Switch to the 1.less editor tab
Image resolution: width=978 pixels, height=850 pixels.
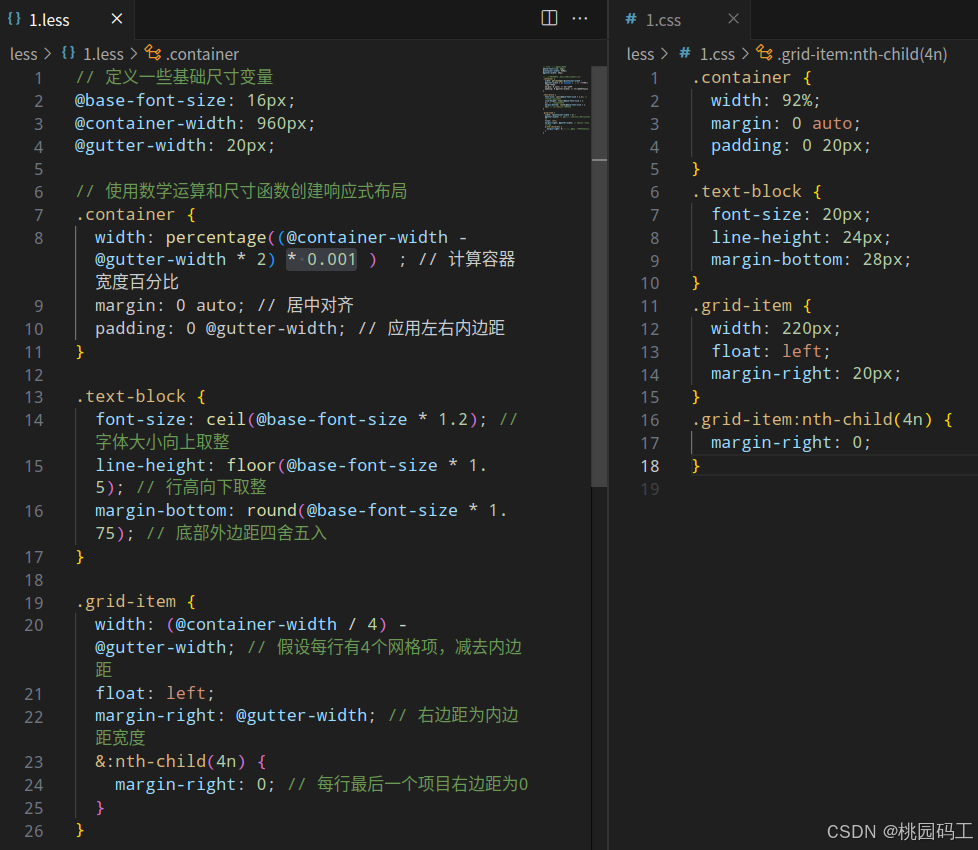point(67,19)
